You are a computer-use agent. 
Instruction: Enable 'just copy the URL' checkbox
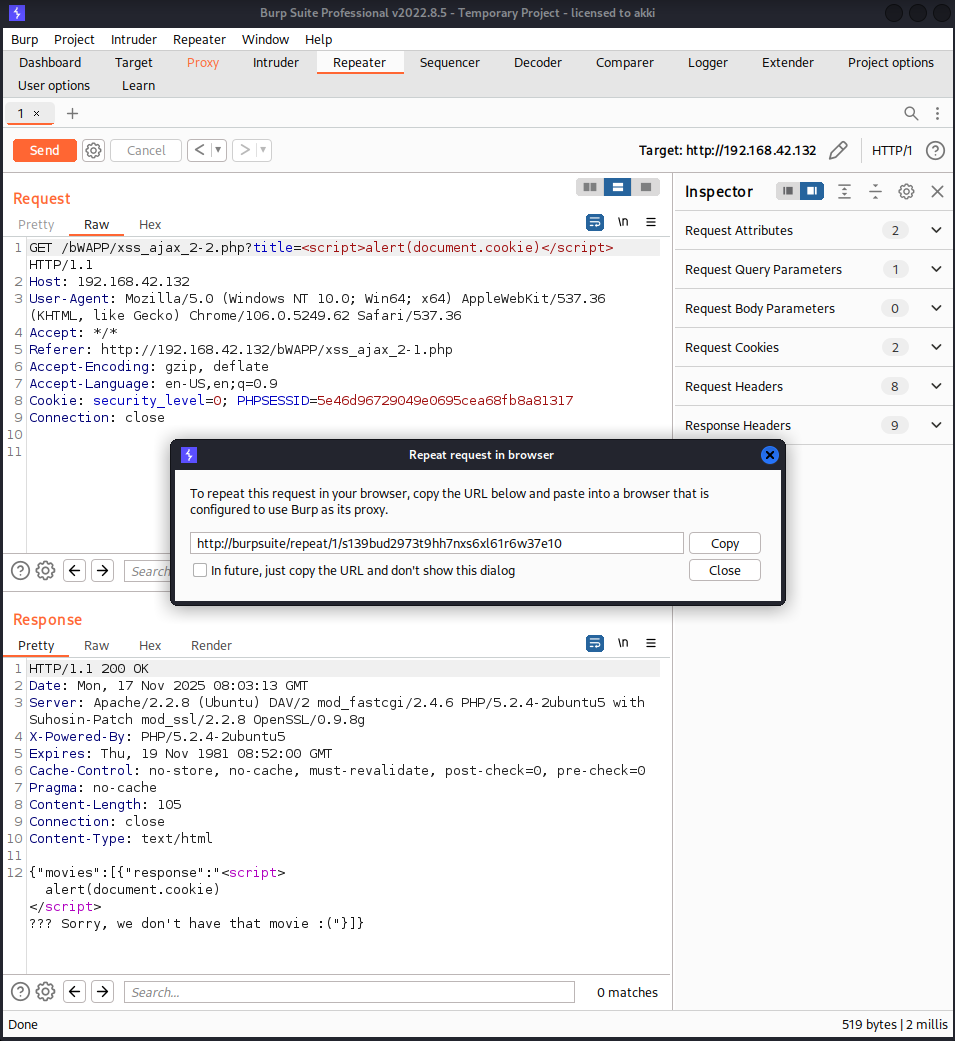click(x=201, y=570)
